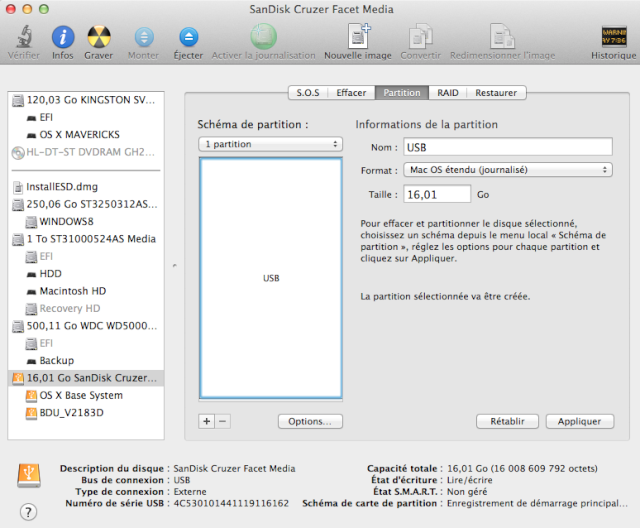640x528 pixels.
Task: Select the HDD volume
Action: (86, 274)
